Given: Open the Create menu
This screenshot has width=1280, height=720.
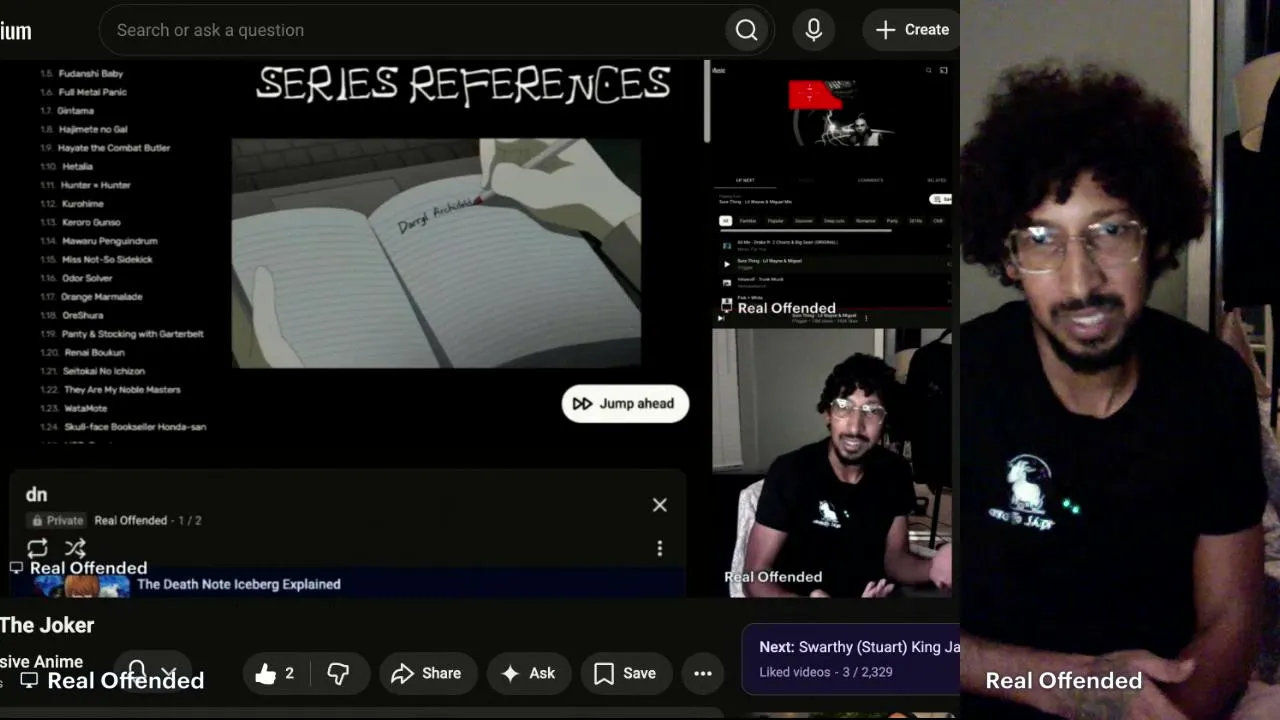Looking at the screenshot, I should (x=911, y=30).
